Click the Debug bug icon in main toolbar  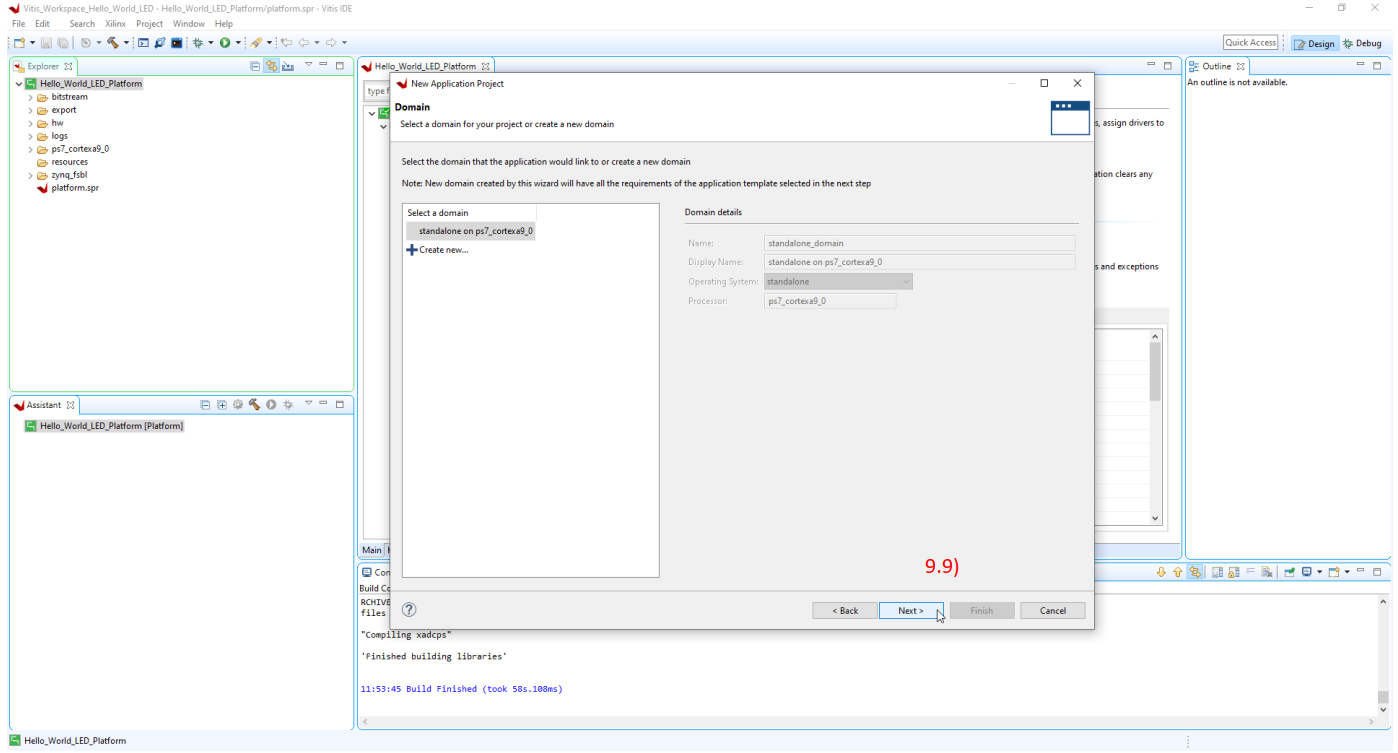point(198,43)
